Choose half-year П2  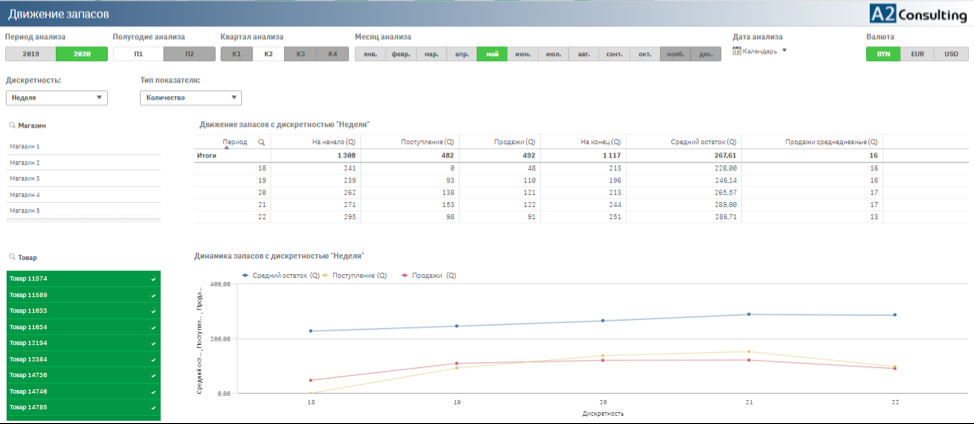point(189,54)
